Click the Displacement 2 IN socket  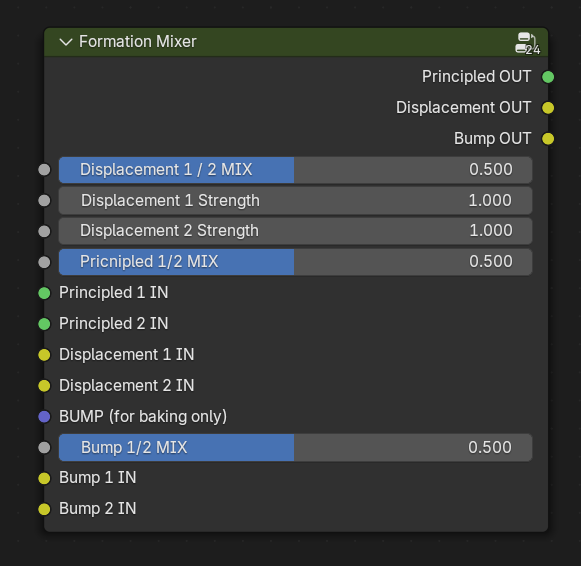click(x=44, y=386)
